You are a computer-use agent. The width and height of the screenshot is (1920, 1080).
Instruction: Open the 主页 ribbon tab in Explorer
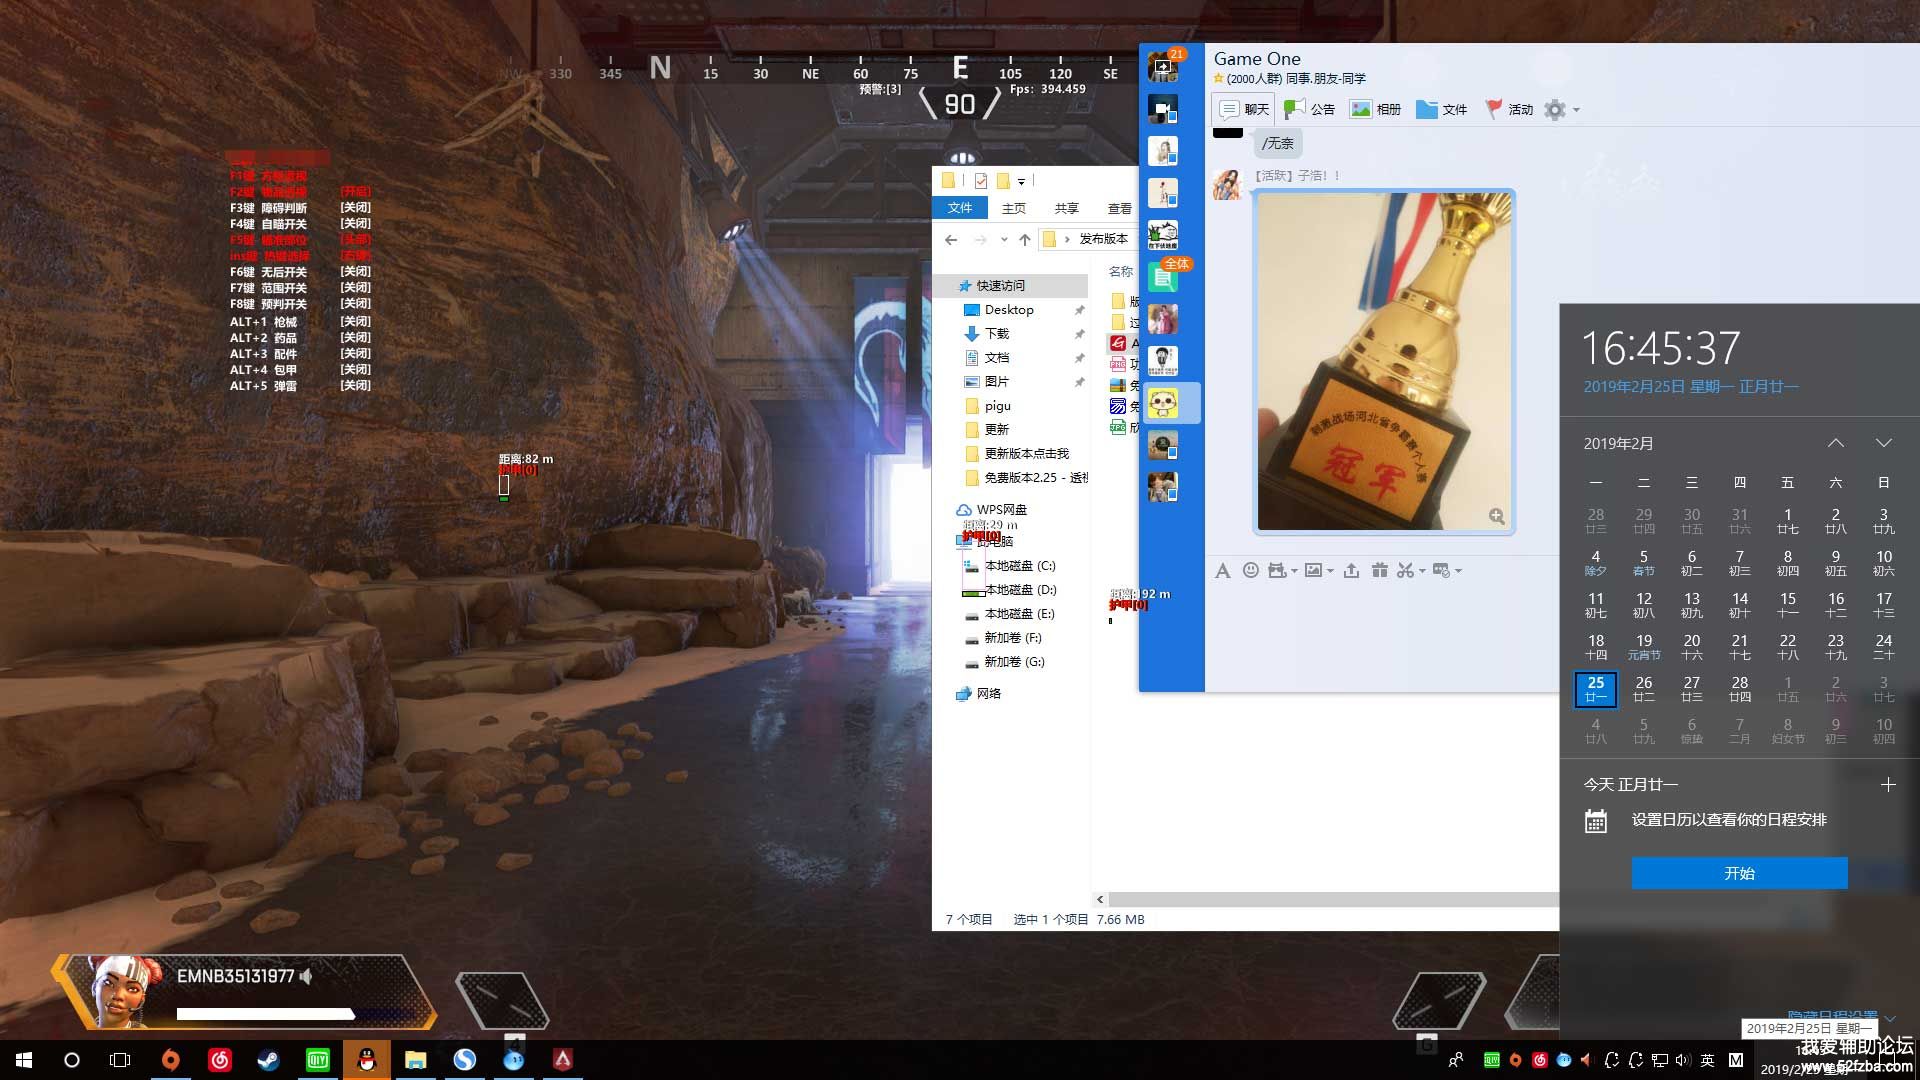click(1014, 208)
